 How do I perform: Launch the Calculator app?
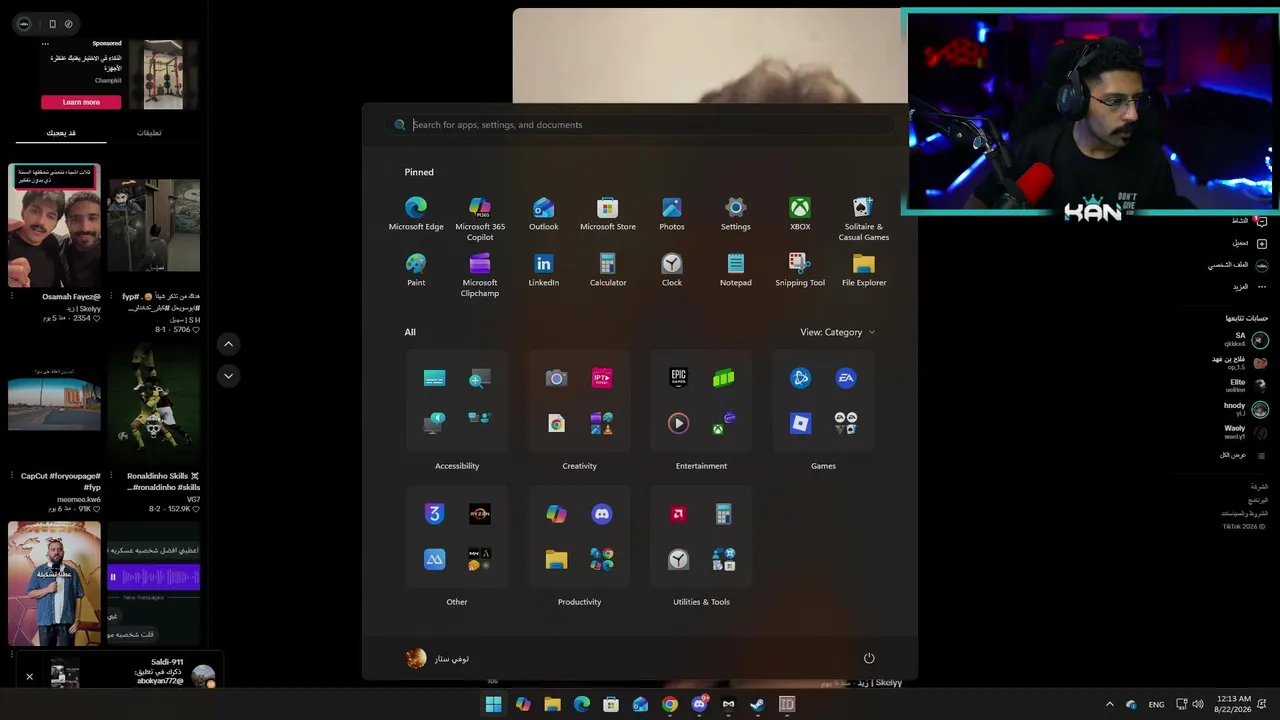608,270
